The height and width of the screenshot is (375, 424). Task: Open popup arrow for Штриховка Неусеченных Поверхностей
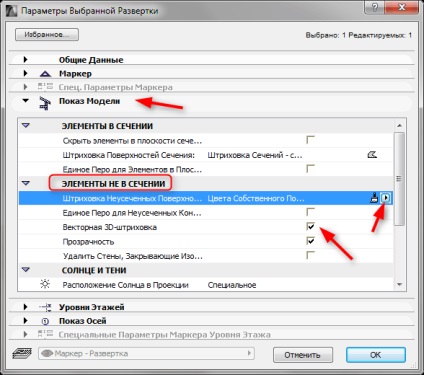click(x=386, y=198)
